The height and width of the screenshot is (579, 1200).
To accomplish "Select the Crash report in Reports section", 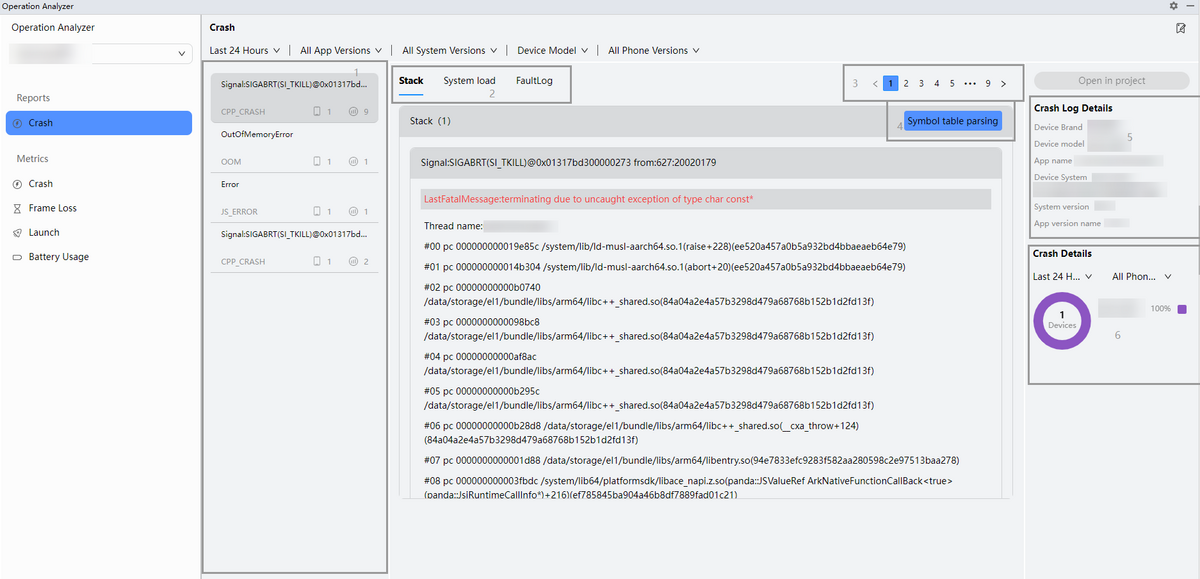I will point(98,123).
